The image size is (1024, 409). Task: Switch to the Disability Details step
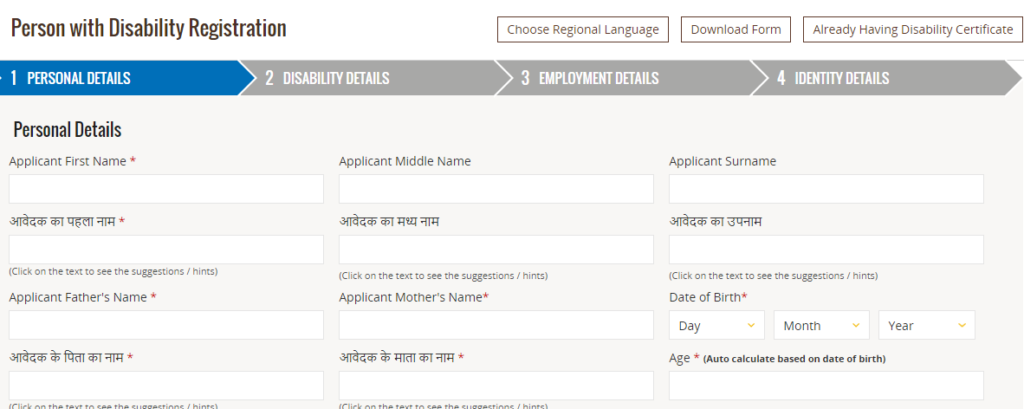[x=369, y=78]
